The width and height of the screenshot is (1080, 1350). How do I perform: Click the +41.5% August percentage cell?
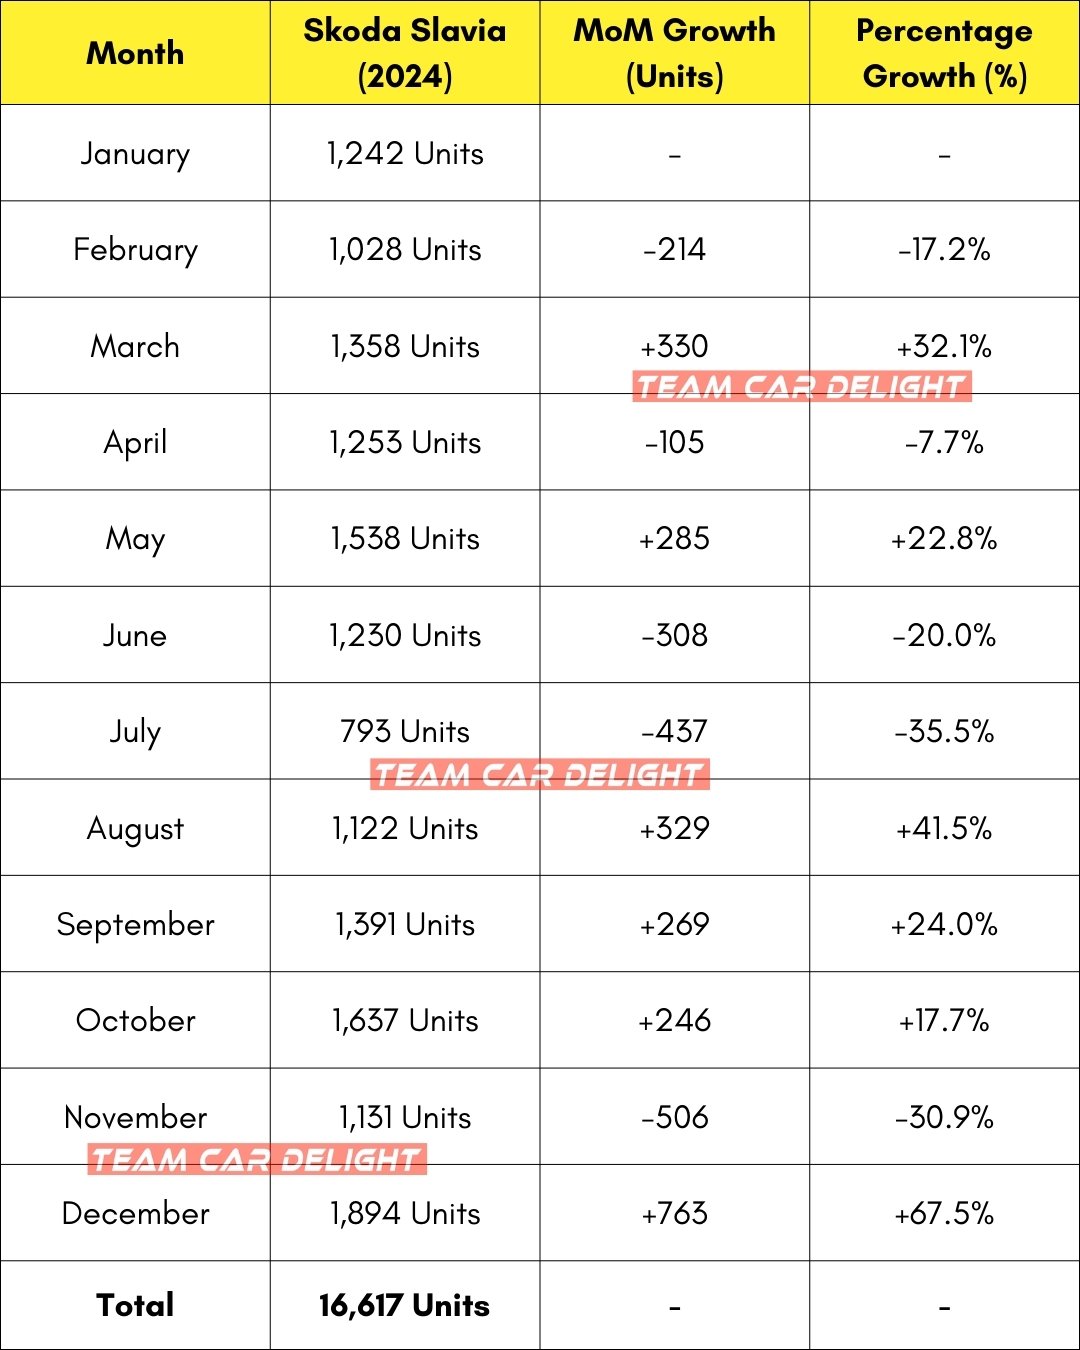point(945,829)
